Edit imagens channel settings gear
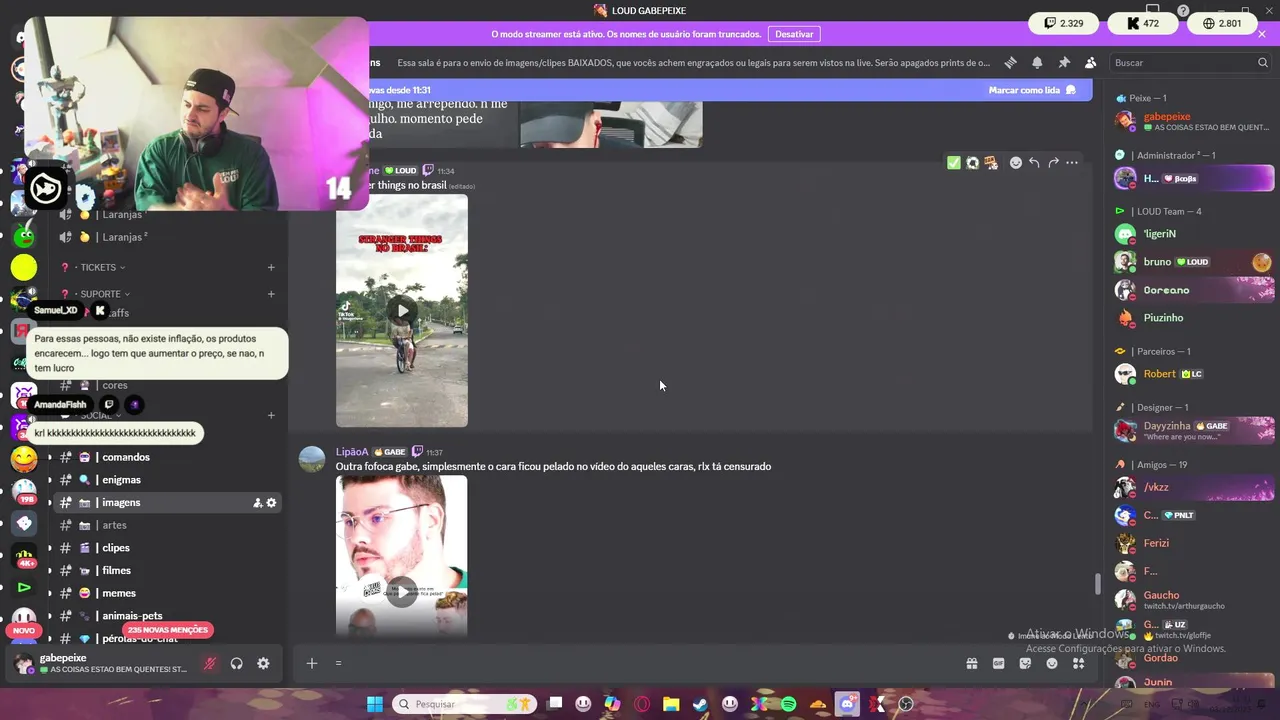 coord(271,503)
